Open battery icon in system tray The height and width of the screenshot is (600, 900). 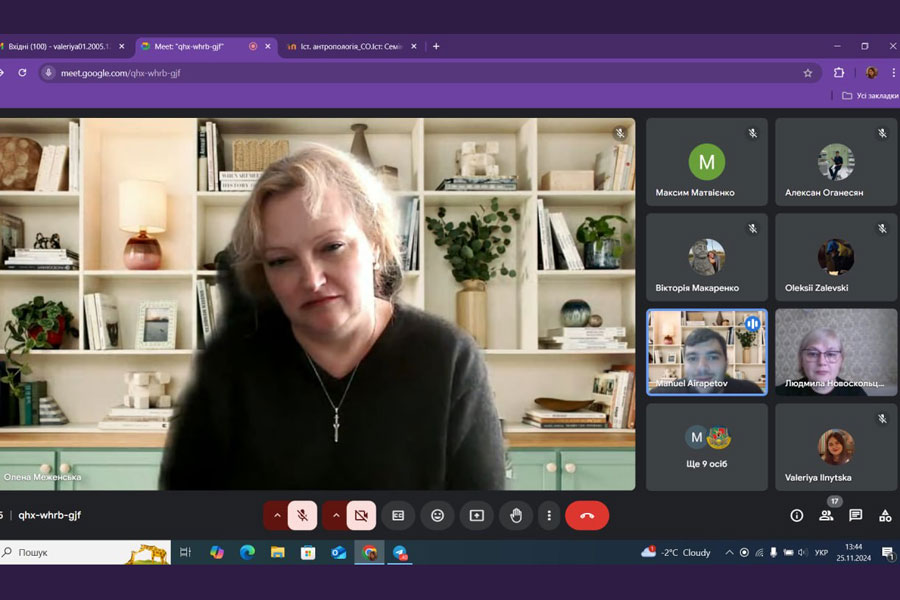[x=788, y=552]
